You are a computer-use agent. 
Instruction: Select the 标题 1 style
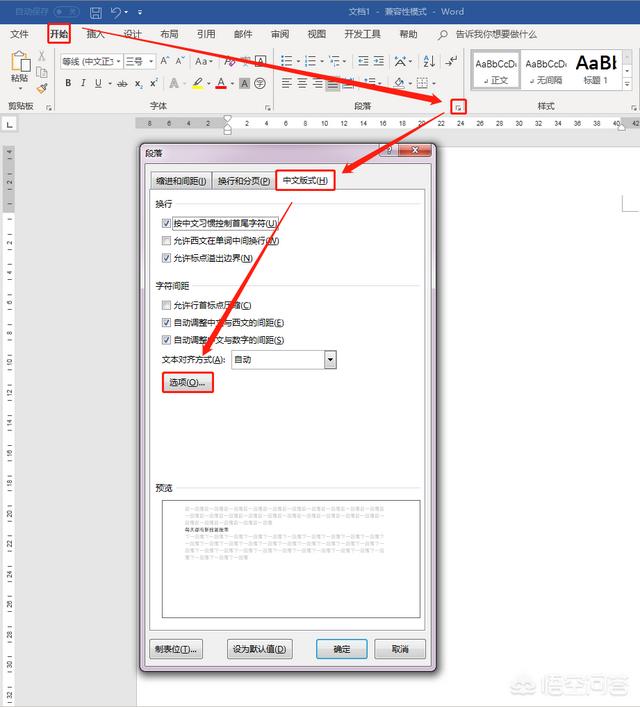596,70
